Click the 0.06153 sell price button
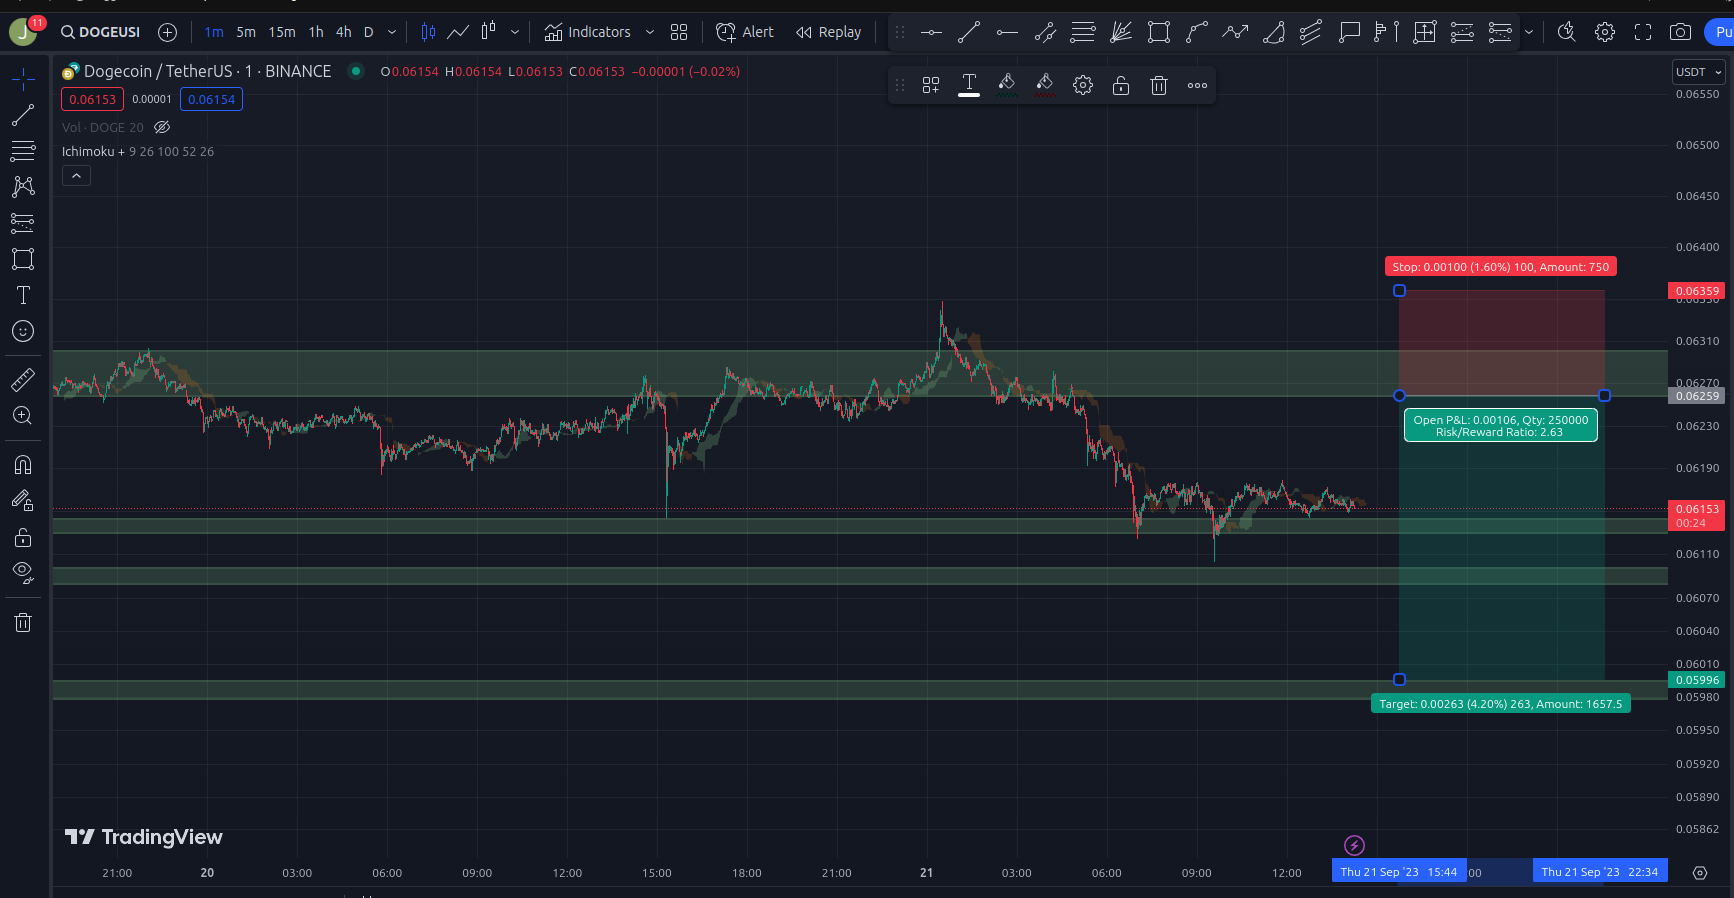The width and height of the screenshot is (1734, 898). (93, 99)
